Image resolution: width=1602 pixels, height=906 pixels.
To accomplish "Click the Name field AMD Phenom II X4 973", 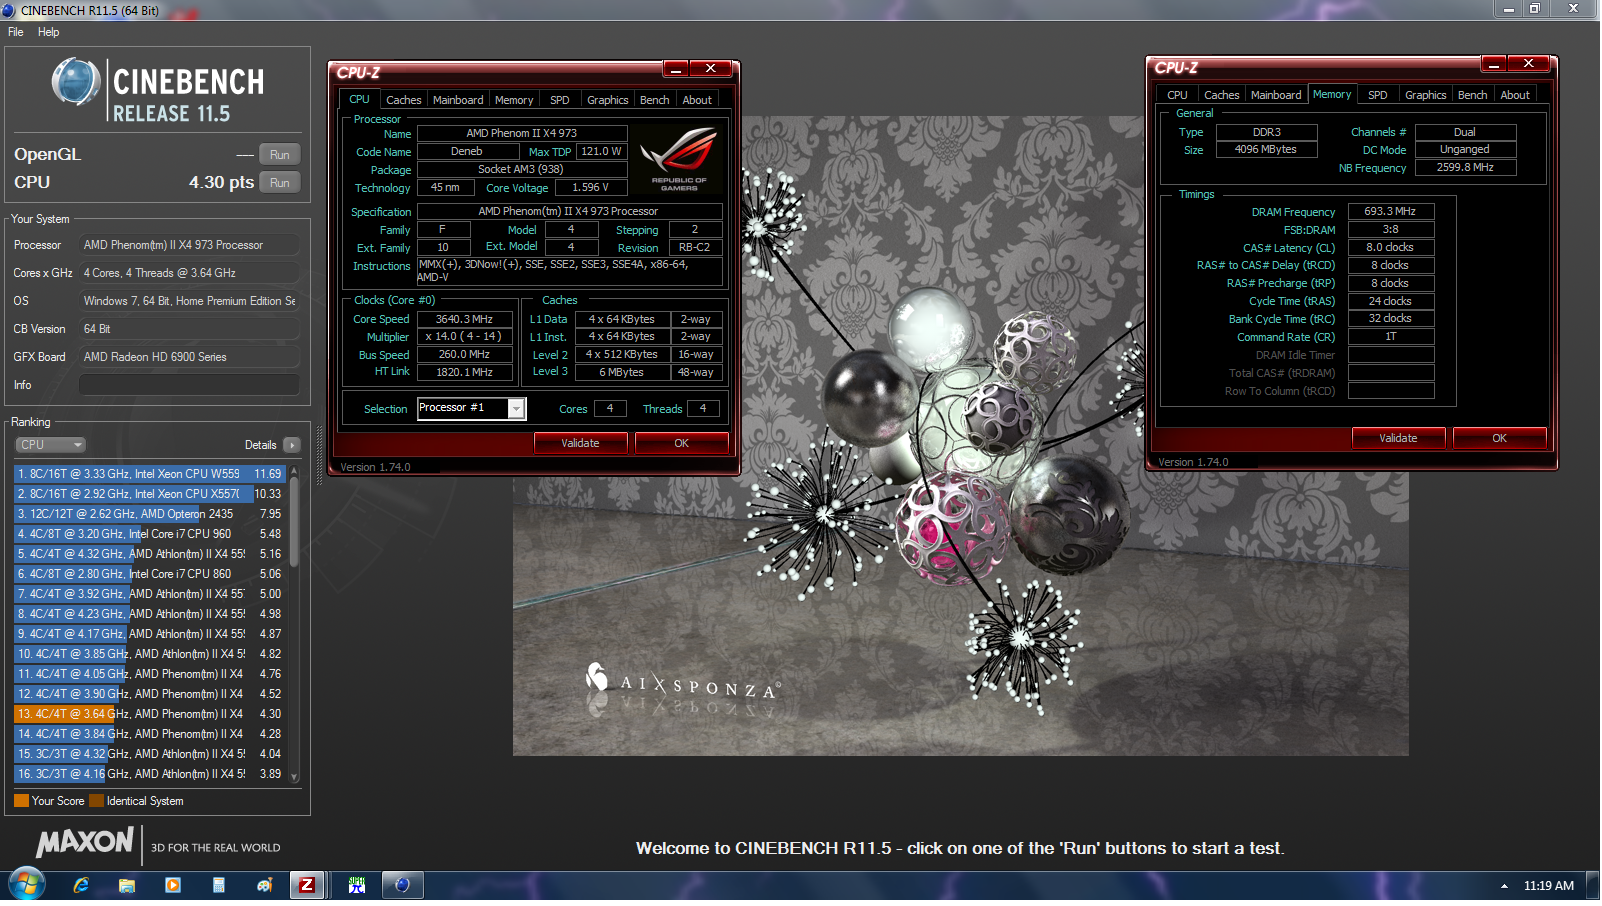I will (522, 133).
